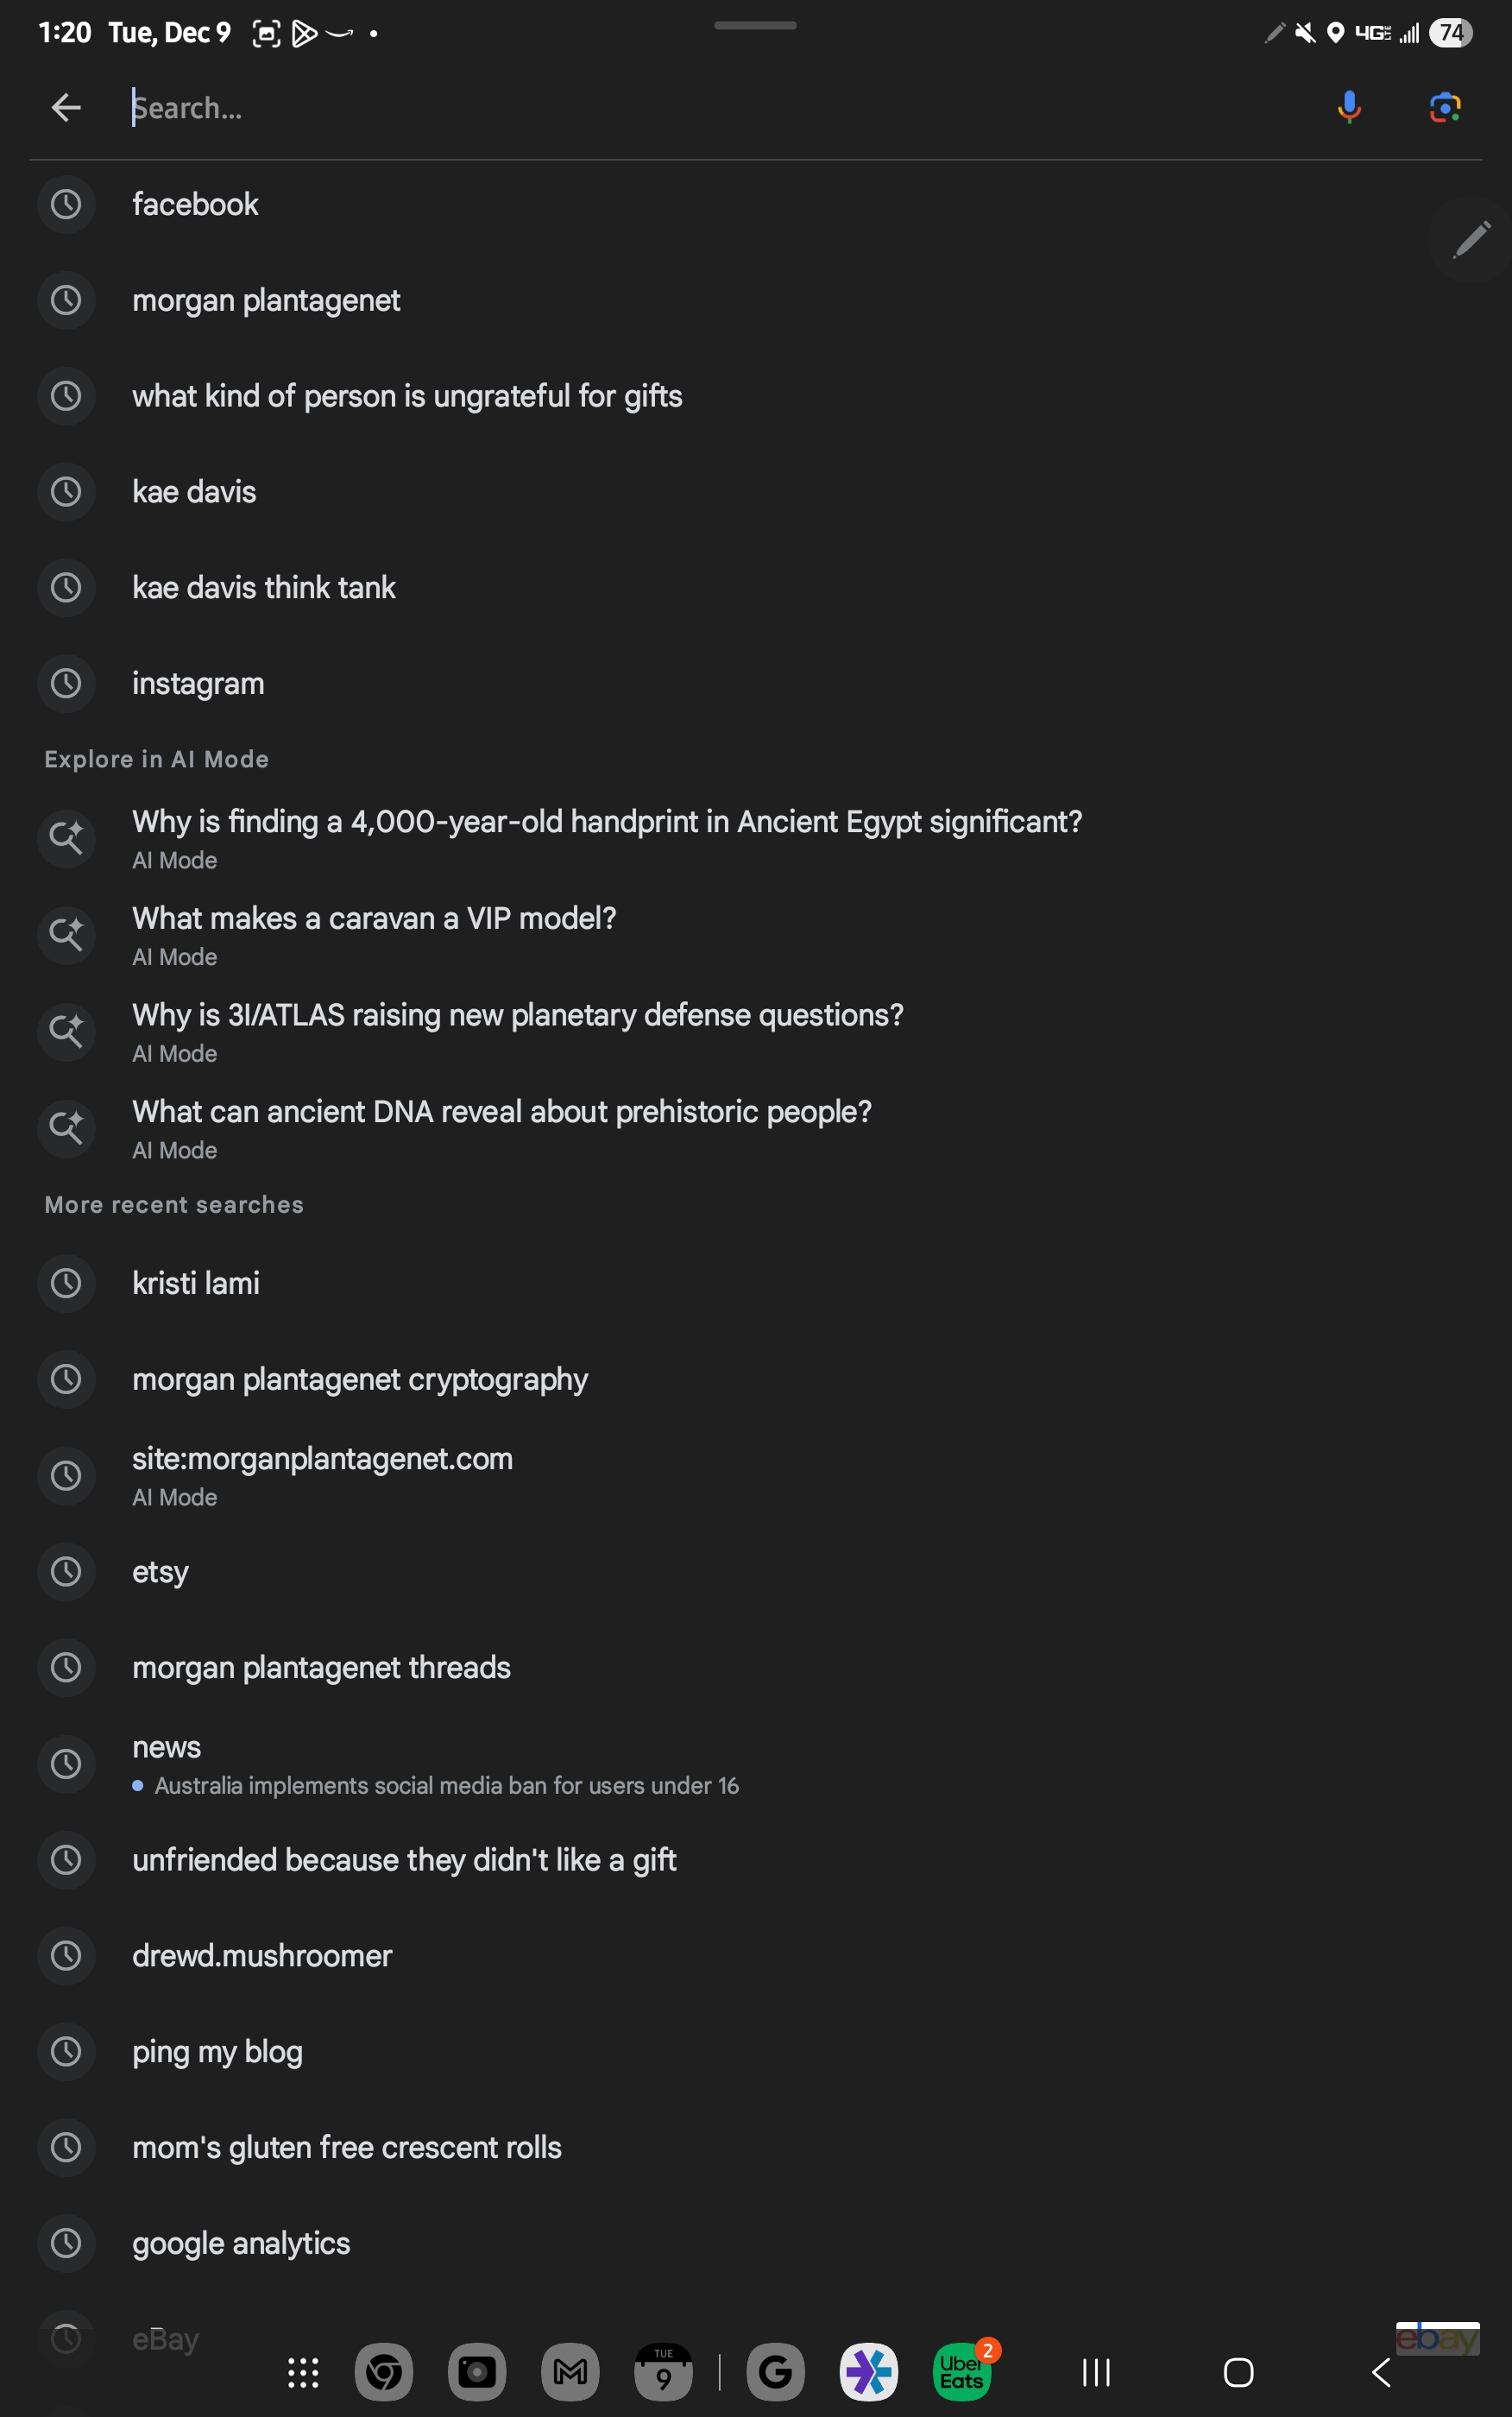
Task: Open the Google app in taskbar
Action: pos(775,2371)
